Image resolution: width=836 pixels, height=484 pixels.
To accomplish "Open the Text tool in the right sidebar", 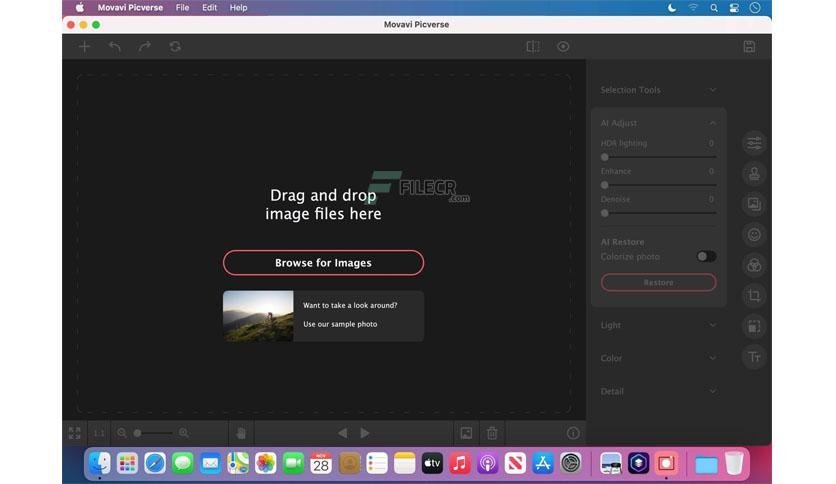I will tap(754, 356).
